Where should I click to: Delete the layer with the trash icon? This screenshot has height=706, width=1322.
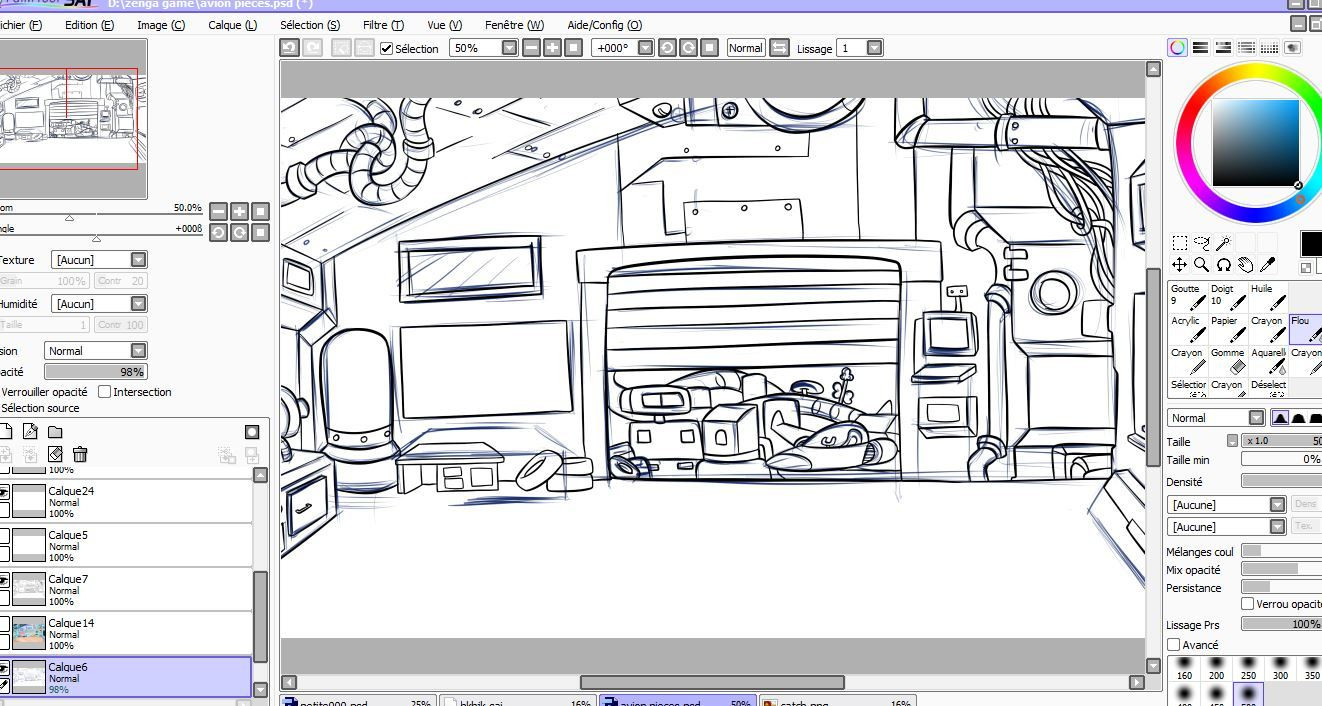80,454
